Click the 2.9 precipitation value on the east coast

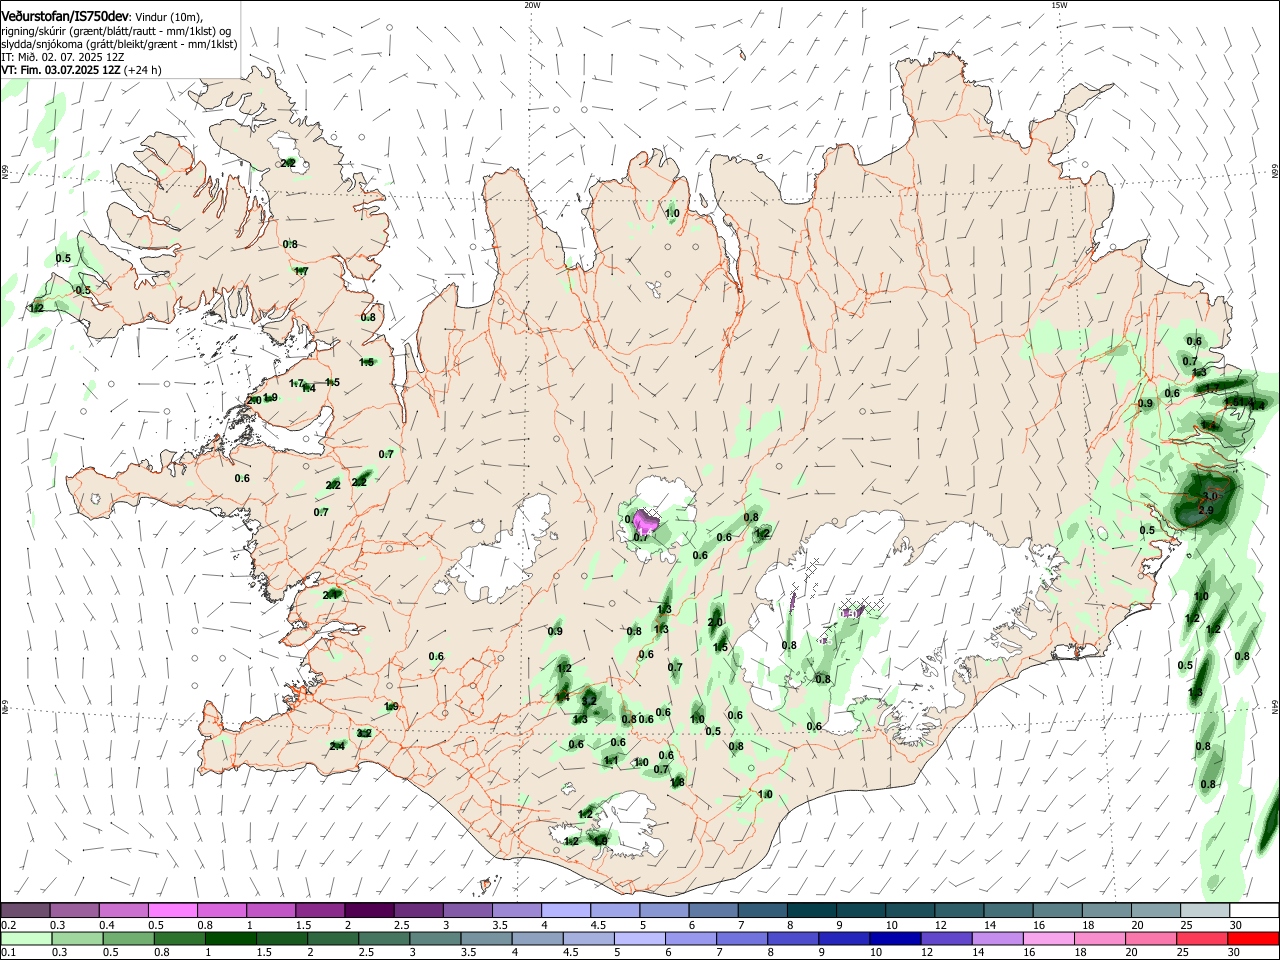pos(1205,511)
